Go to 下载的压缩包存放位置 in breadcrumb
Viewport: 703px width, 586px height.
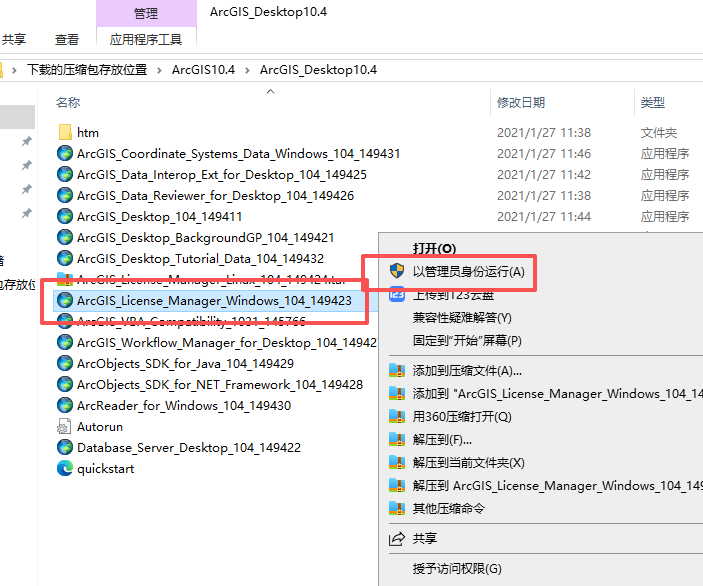(x=87, y=70)
